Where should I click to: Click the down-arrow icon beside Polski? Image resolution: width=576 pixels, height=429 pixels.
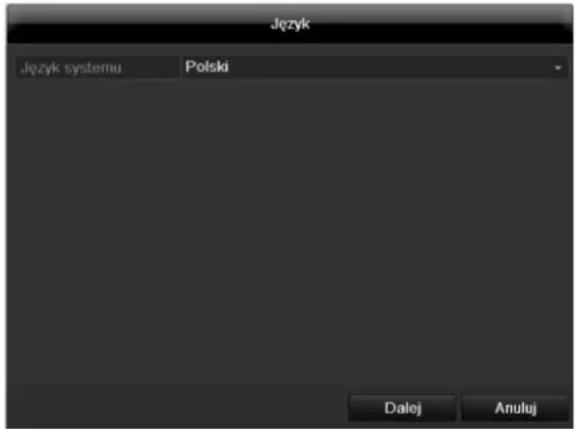(x=558, y=68)
